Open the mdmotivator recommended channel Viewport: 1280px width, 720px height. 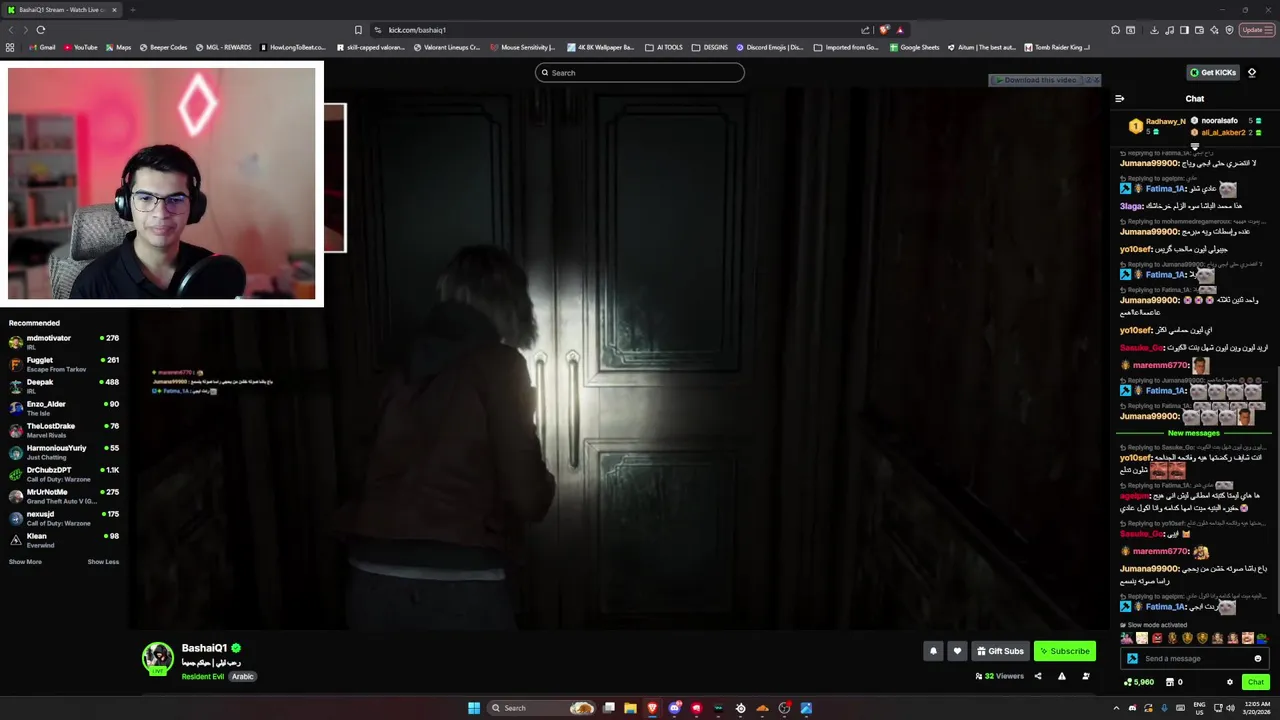(x=64, y=342)
